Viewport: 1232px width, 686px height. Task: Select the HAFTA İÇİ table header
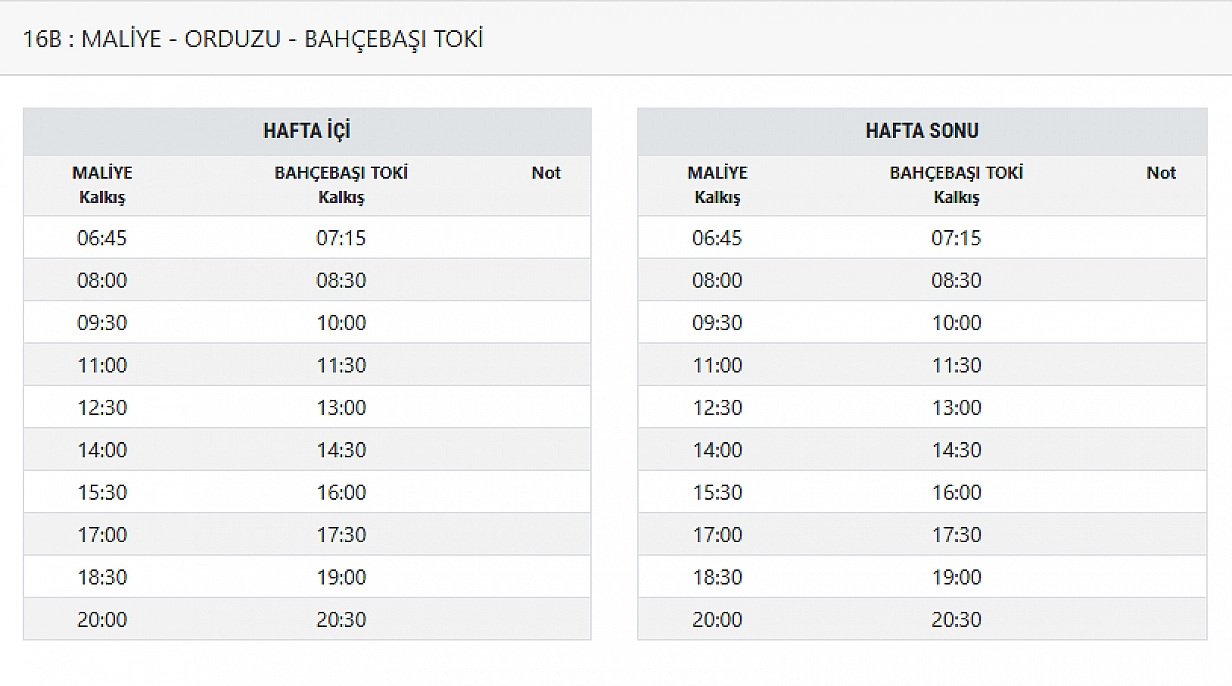tap(307, 131)
